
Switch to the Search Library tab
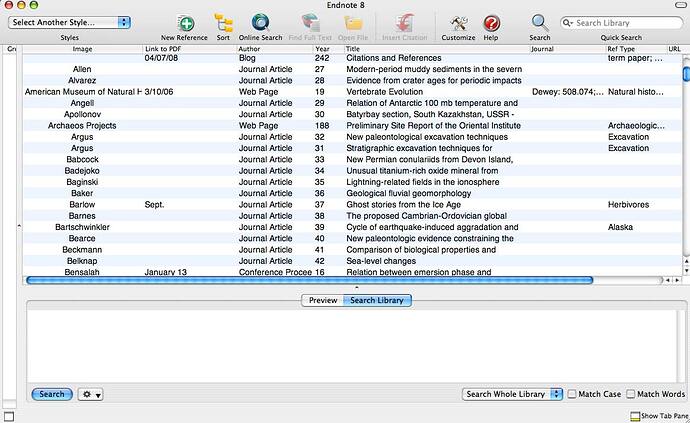click(377, 300)
